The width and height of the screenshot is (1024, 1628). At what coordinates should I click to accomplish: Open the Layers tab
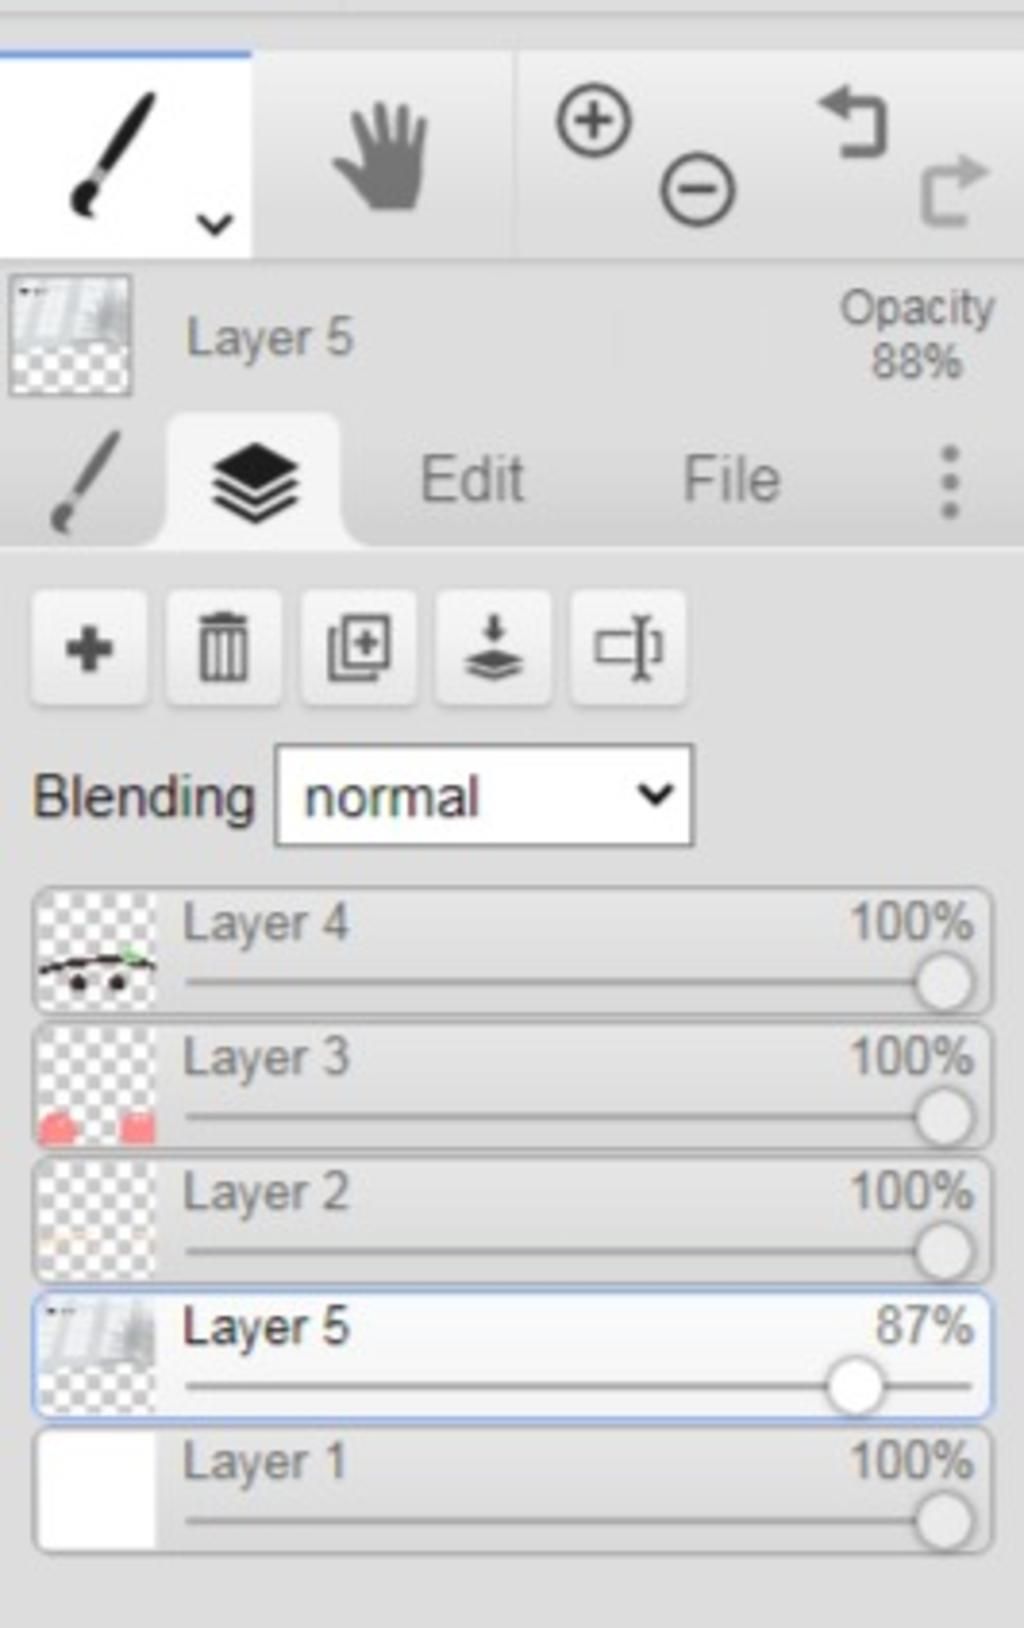click(x=254, y=482)
